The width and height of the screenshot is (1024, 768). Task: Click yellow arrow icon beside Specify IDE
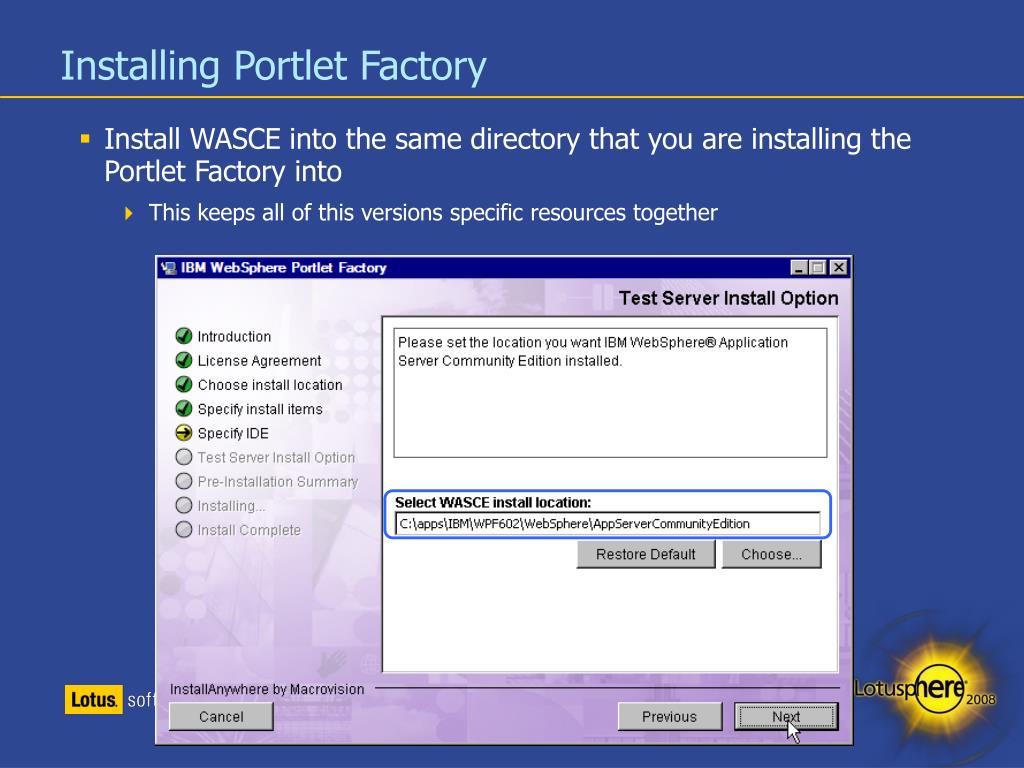(x=184, y=433)
